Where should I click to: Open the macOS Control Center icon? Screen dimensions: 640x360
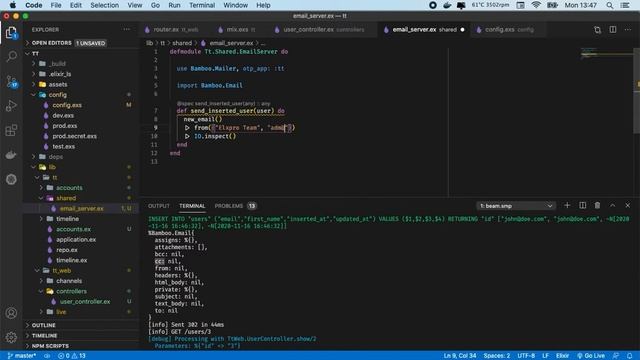(625, 5)
